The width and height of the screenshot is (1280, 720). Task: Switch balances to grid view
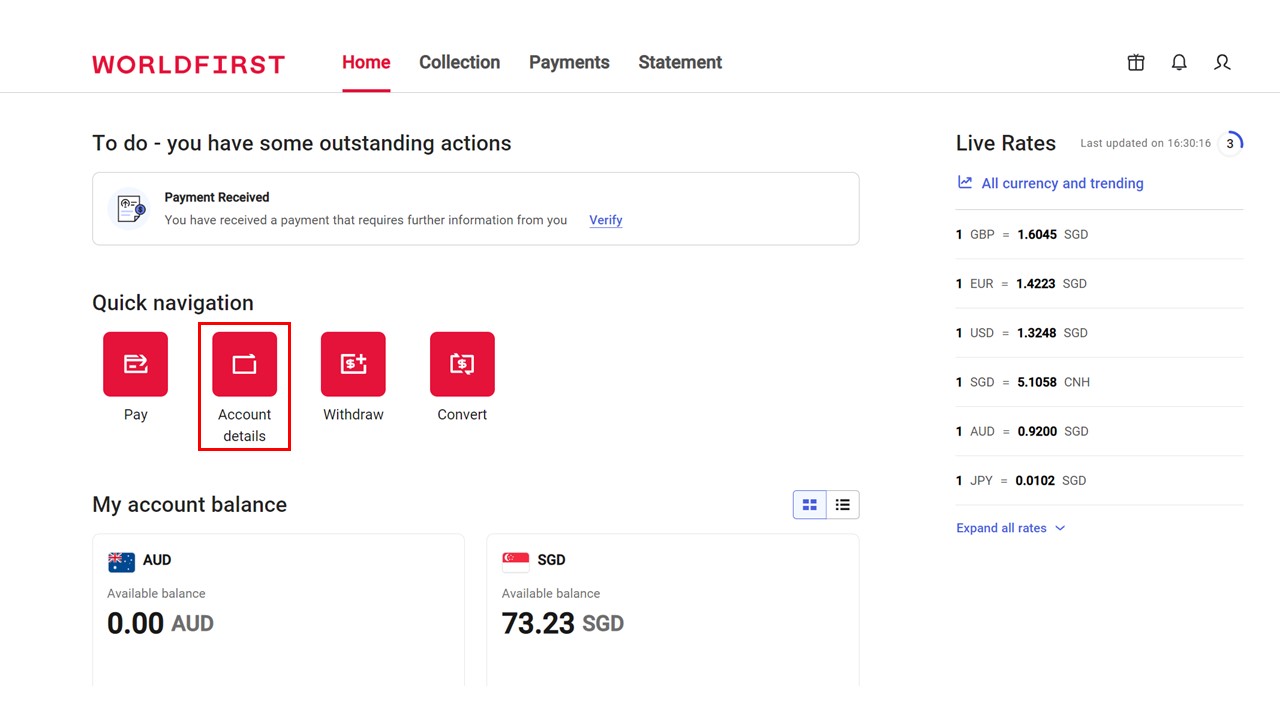810,505
